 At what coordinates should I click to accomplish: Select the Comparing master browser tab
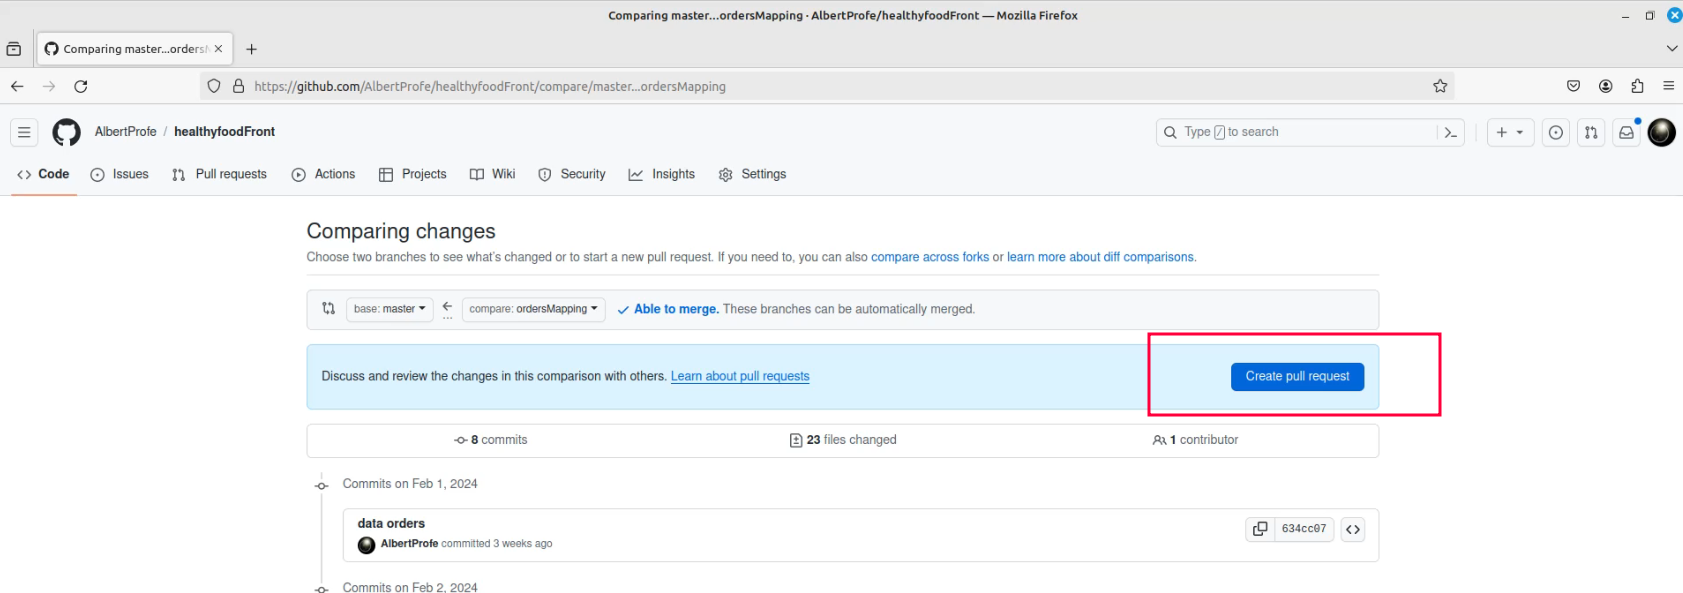(x=135, y=49)
